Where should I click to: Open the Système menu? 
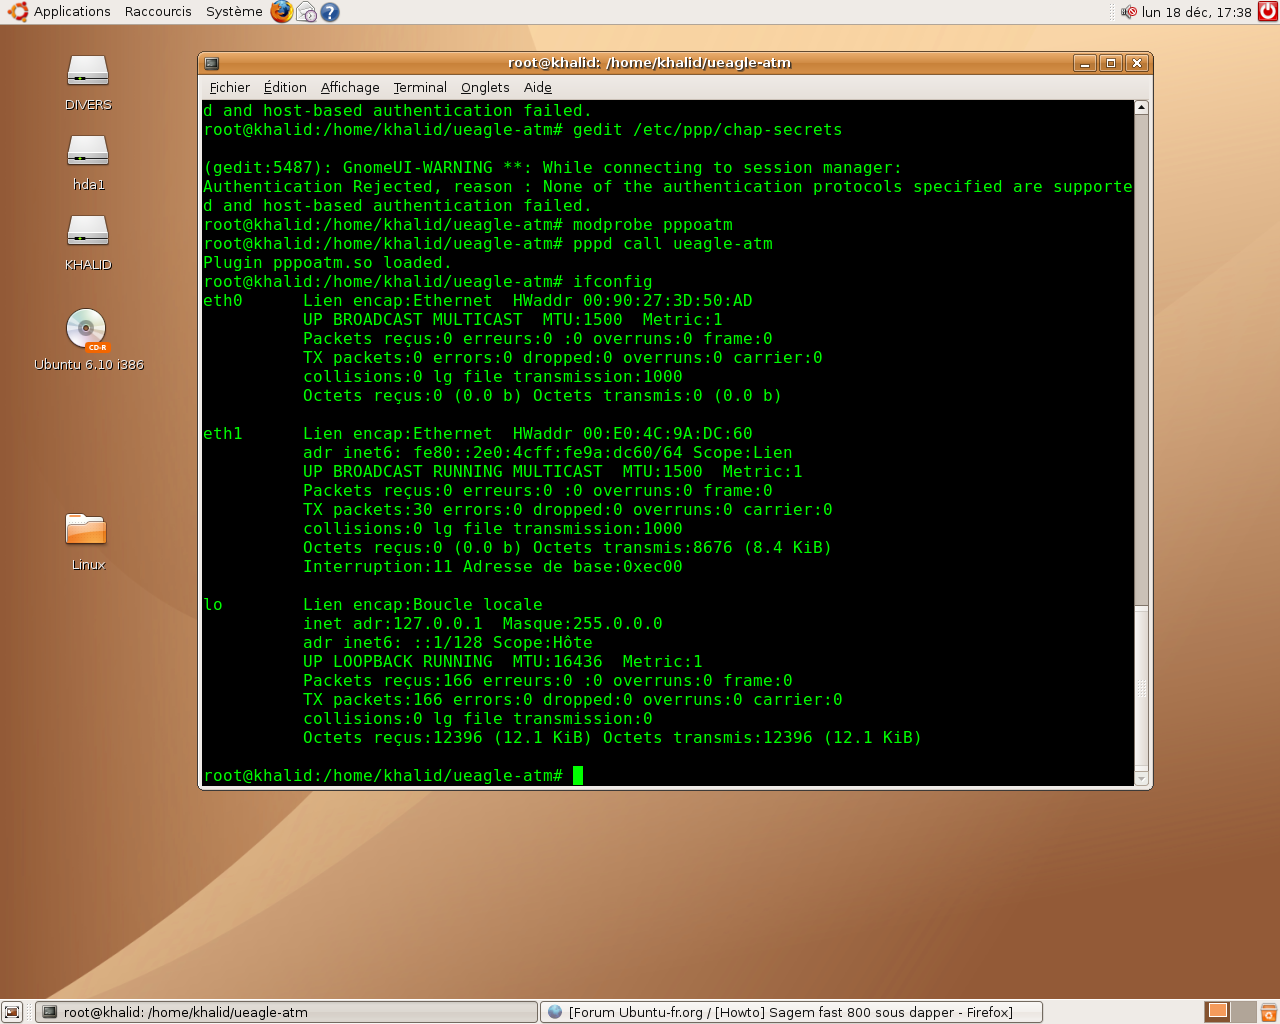coord(234,12)
